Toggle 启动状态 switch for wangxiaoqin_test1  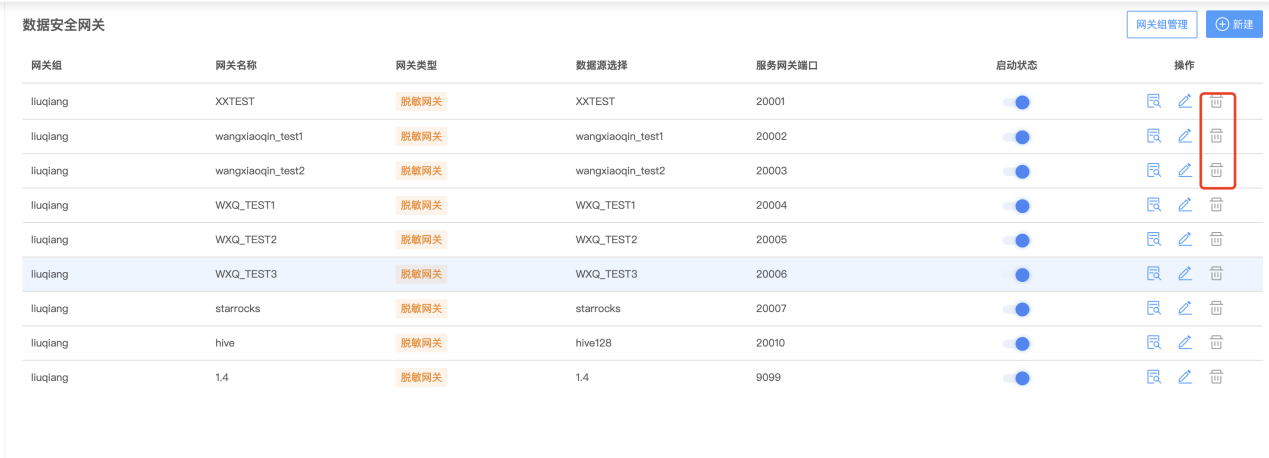tap(1016, 137)
